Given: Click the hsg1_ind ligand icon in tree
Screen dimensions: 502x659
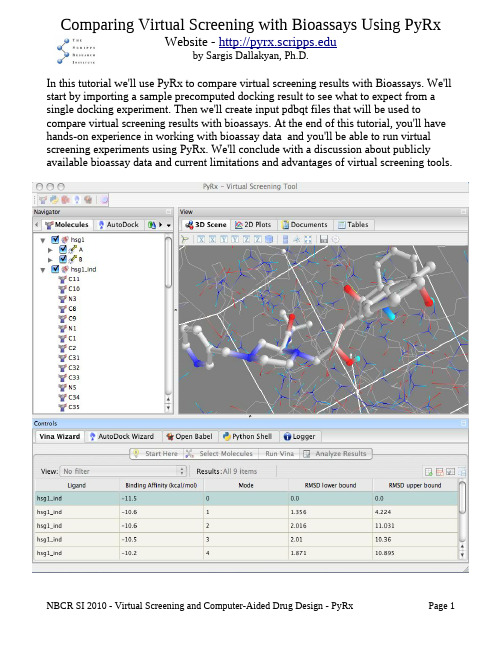Looking at the screenshot, I should pos(65,269).
